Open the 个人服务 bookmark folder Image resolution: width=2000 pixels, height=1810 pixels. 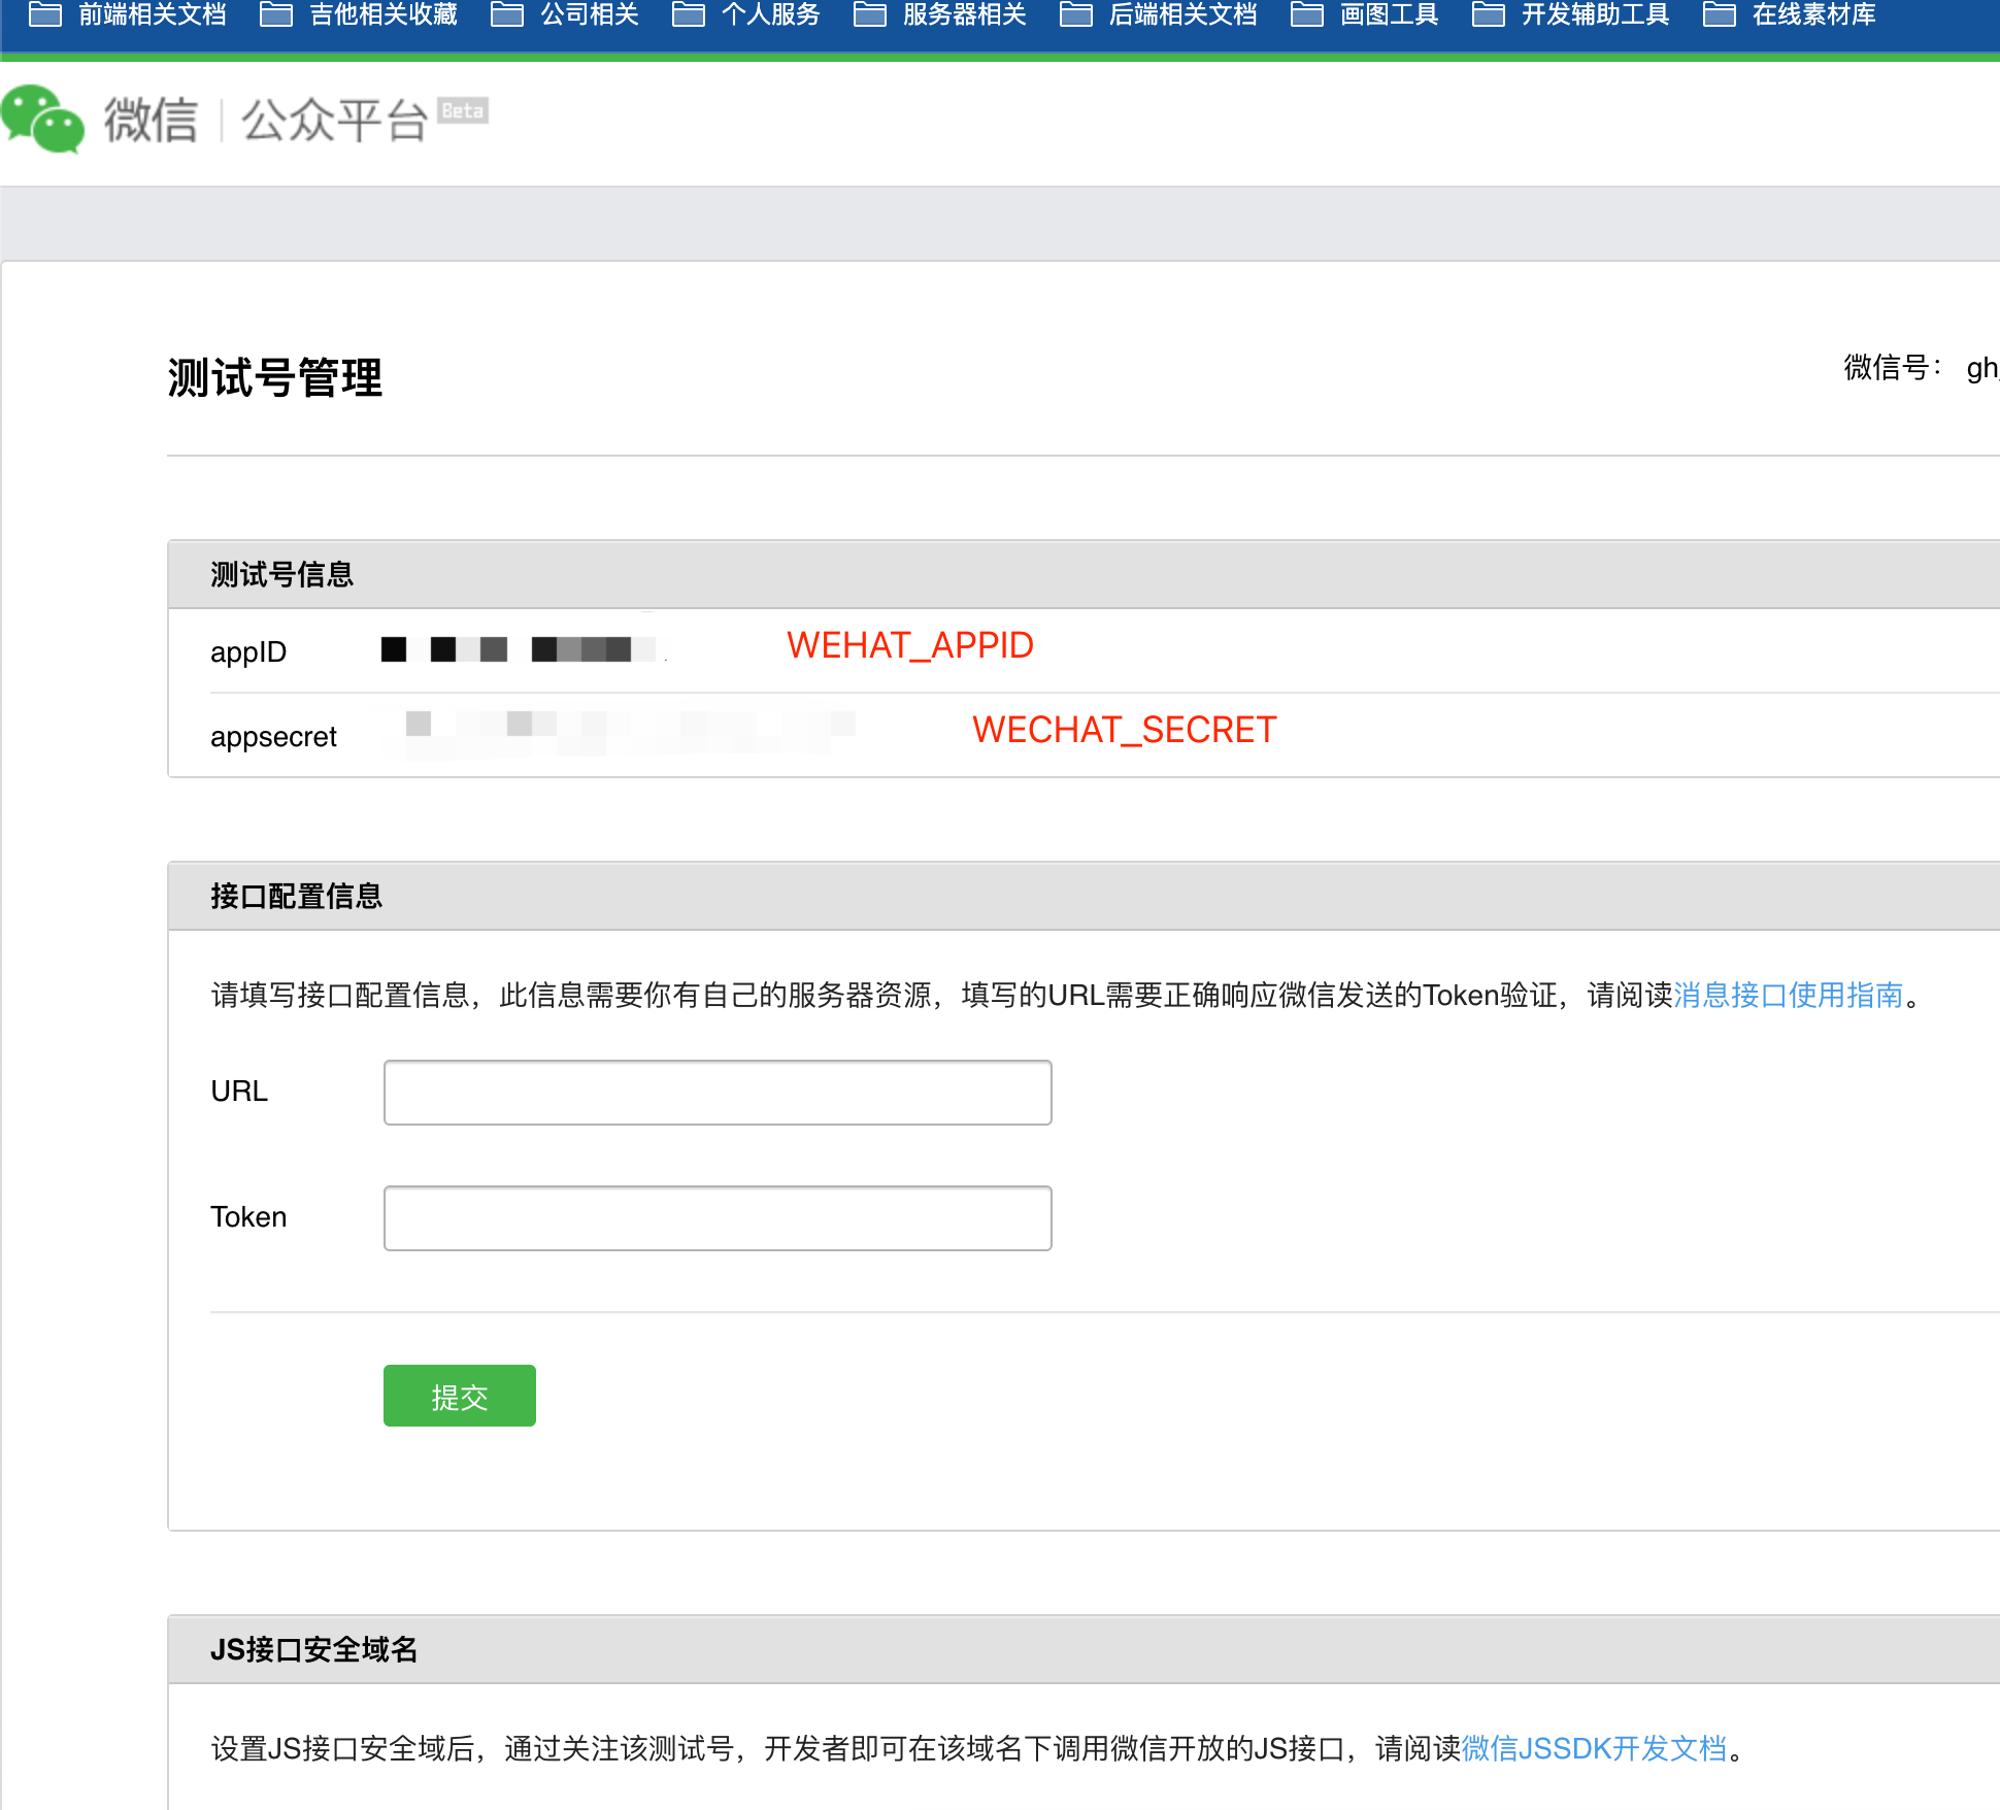coord(746,15)
